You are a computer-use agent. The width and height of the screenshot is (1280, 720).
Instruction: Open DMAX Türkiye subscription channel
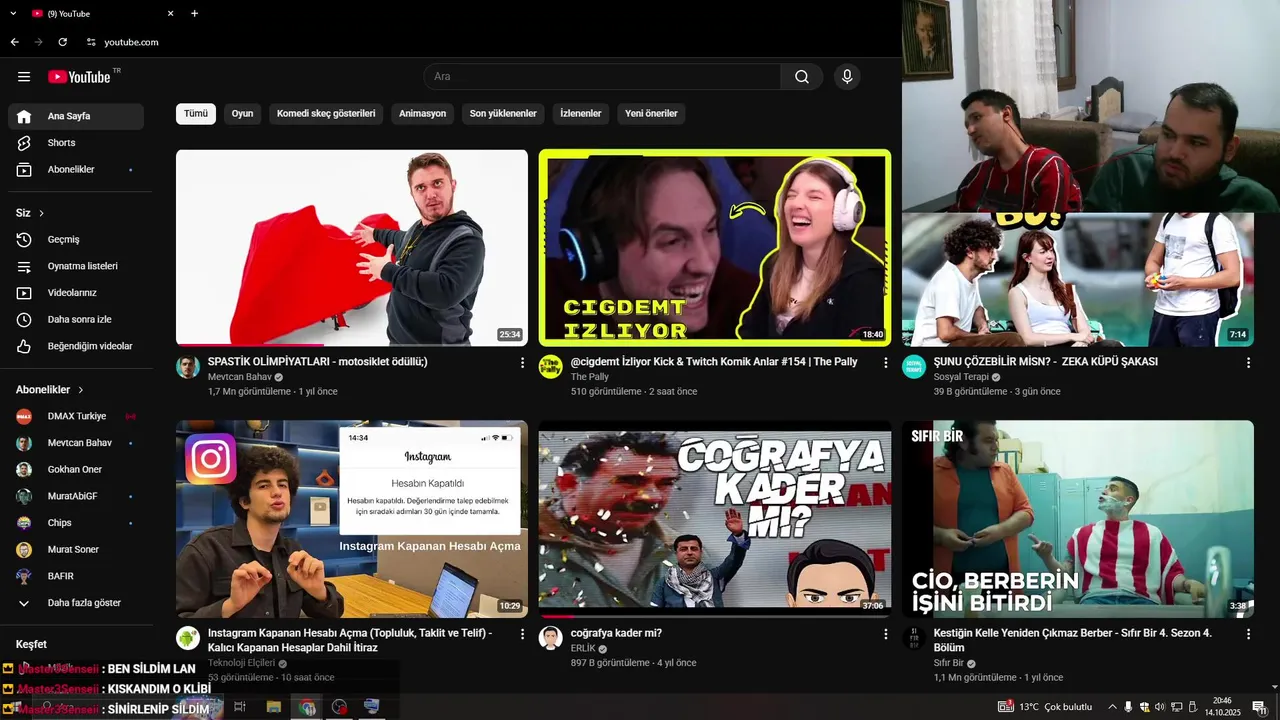76,416
